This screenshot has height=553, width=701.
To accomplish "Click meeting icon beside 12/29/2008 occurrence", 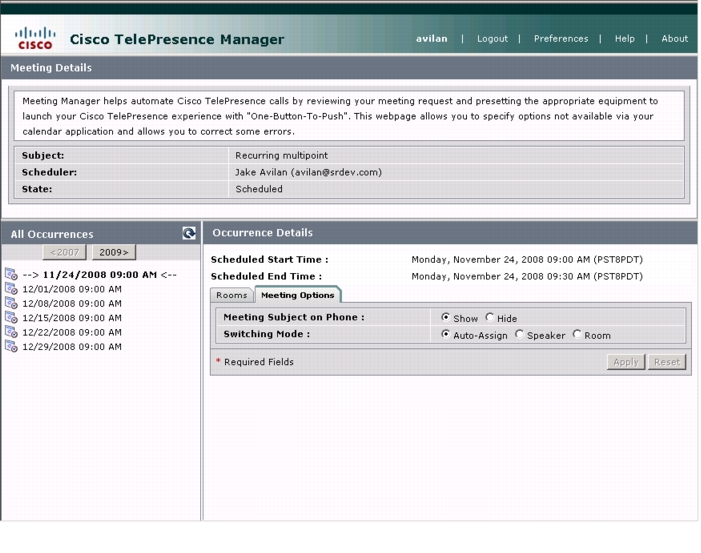I will click(11, 346).
